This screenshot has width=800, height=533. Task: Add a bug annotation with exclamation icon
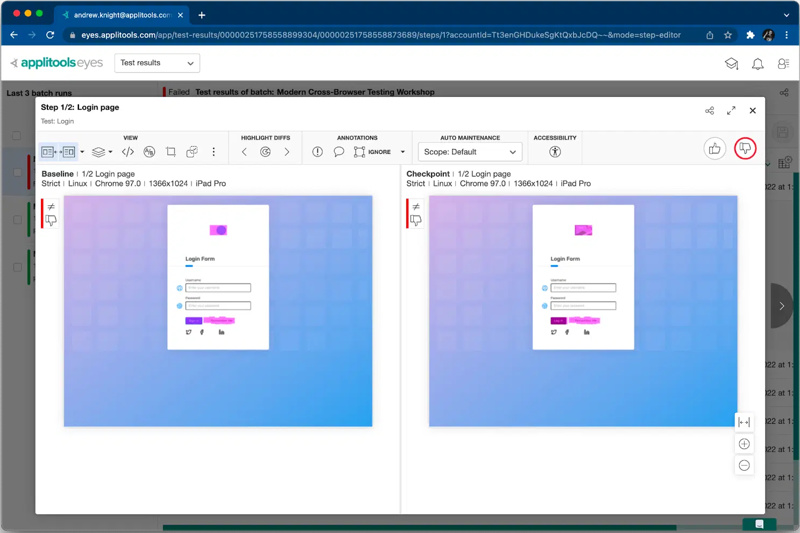[x=317, y=152]
